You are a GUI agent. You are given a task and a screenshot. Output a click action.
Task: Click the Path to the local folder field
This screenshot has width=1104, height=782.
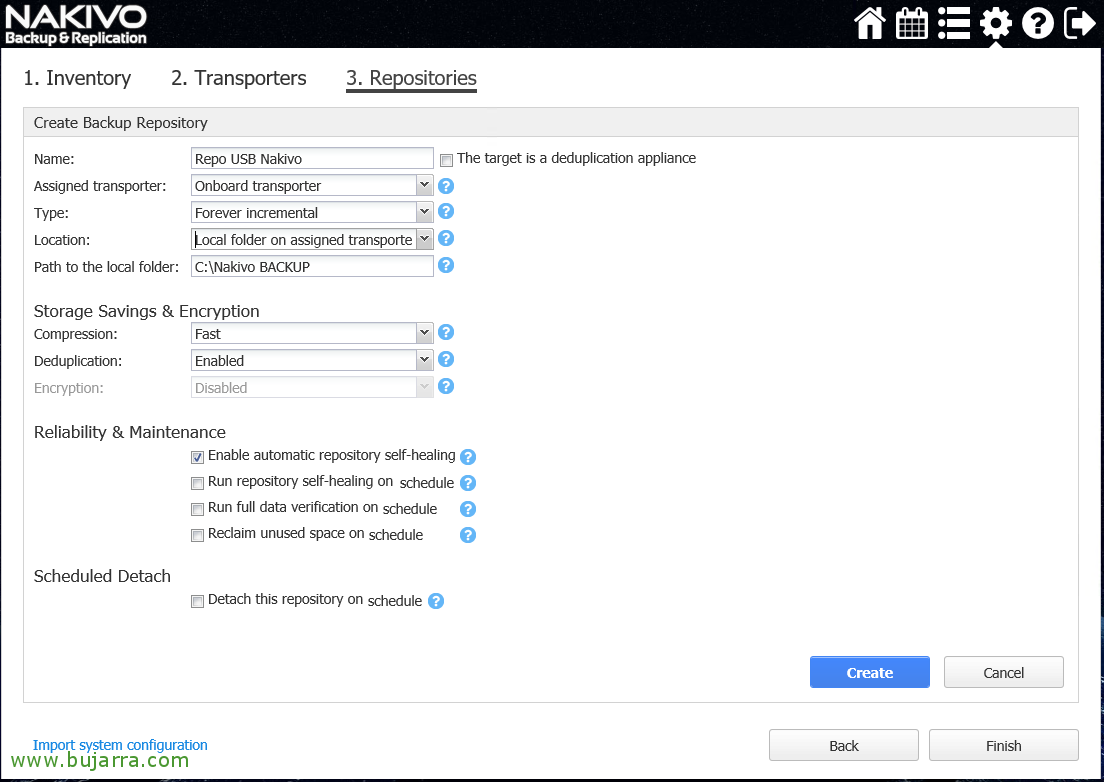[x=312, y=266]
